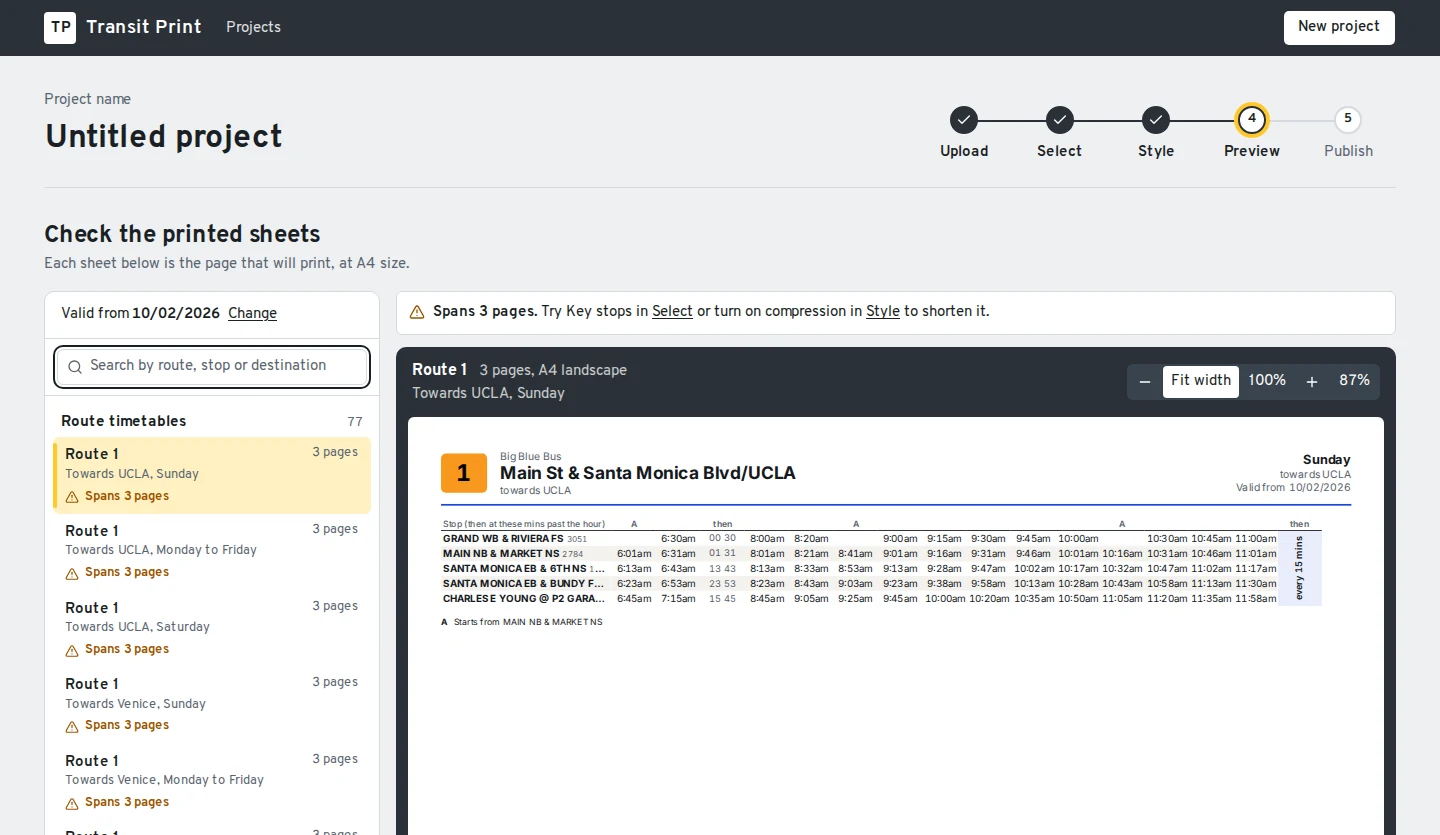Image resolution: width=1440 pixels, height=835 pixels.
Task: Focus the route search field
Action: 212,367
